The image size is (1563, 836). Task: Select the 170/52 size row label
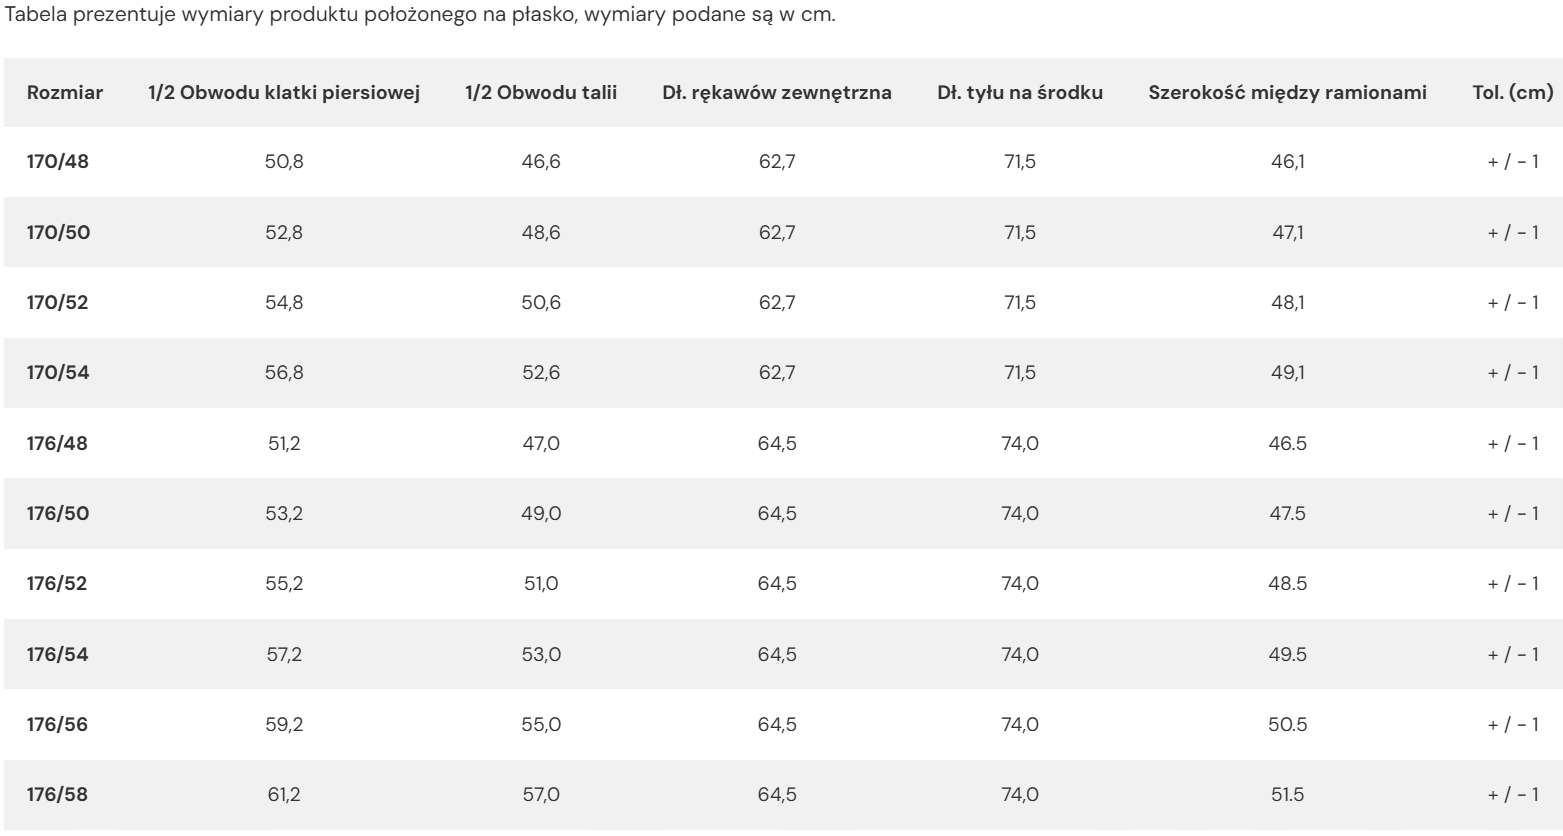pyautogui.click(x=58, y=302)
